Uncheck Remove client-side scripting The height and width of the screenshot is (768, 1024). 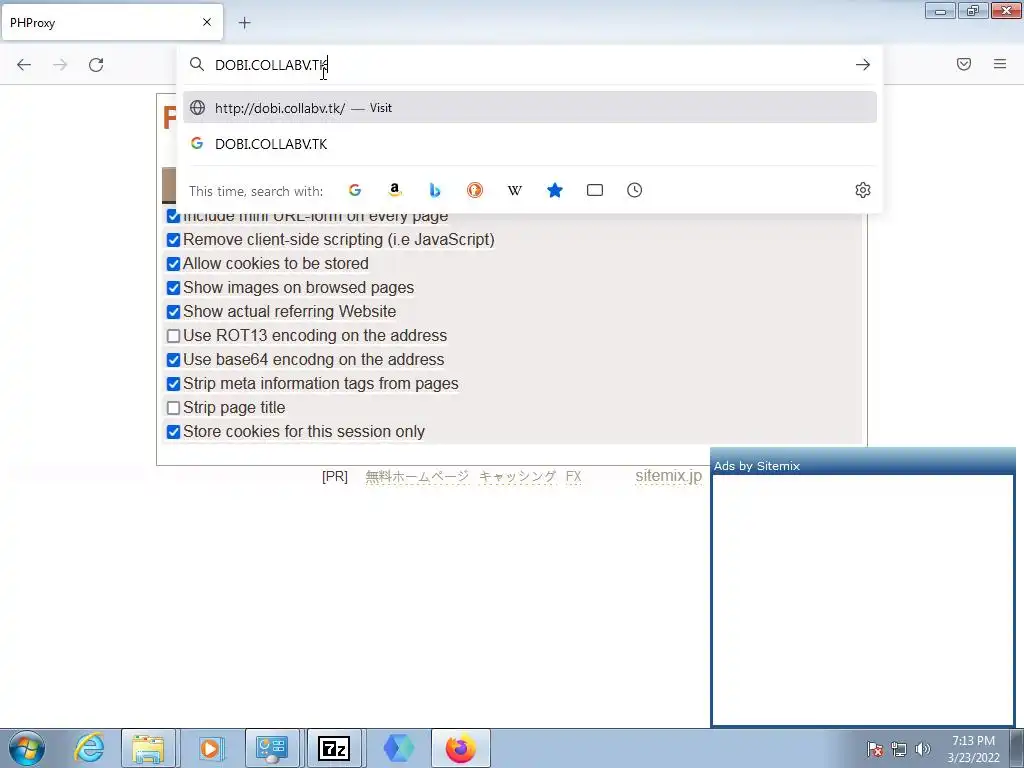coord(173,240)
